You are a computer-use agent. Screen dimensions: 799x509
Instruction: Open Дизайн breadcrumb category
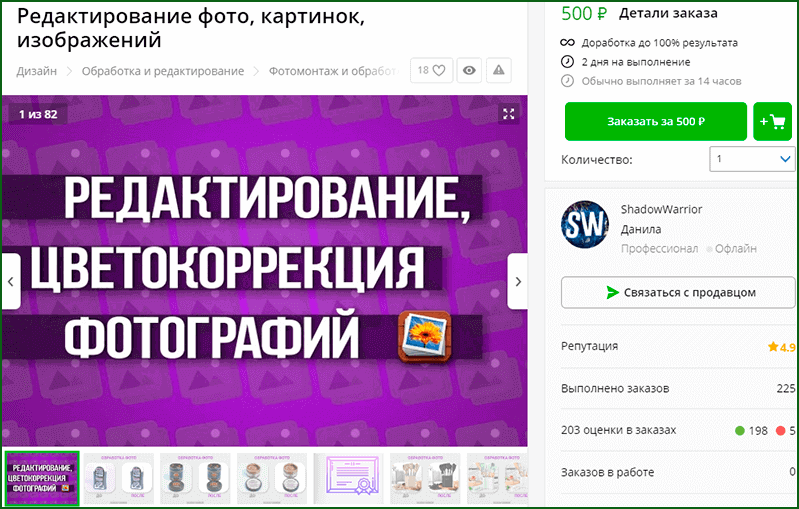(x=36, y=71)
